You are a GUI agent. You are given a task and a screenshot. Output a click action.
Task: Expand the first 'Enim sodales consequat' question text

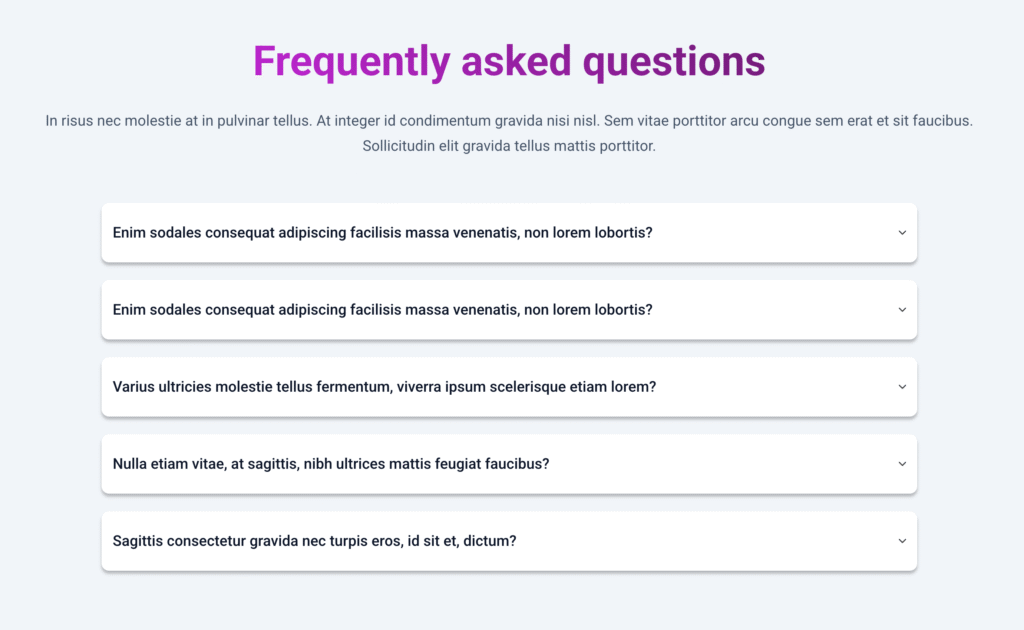click(382, 233)
